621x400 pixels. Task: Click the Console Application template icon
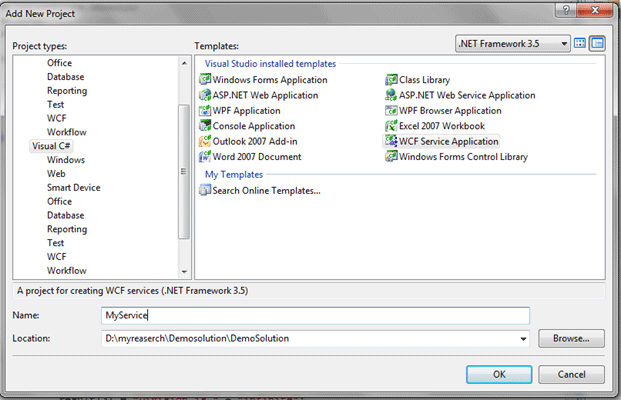coord(205,126)
